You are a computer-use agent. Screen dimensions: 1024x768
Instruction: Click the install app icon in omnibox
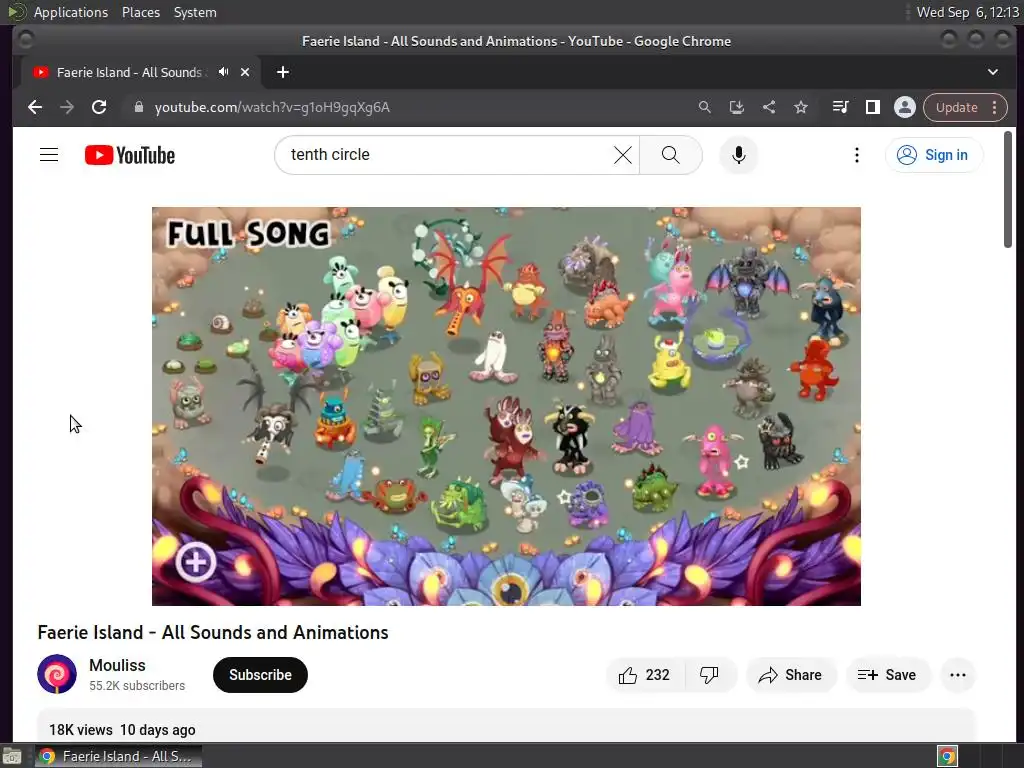coord(737,107)
